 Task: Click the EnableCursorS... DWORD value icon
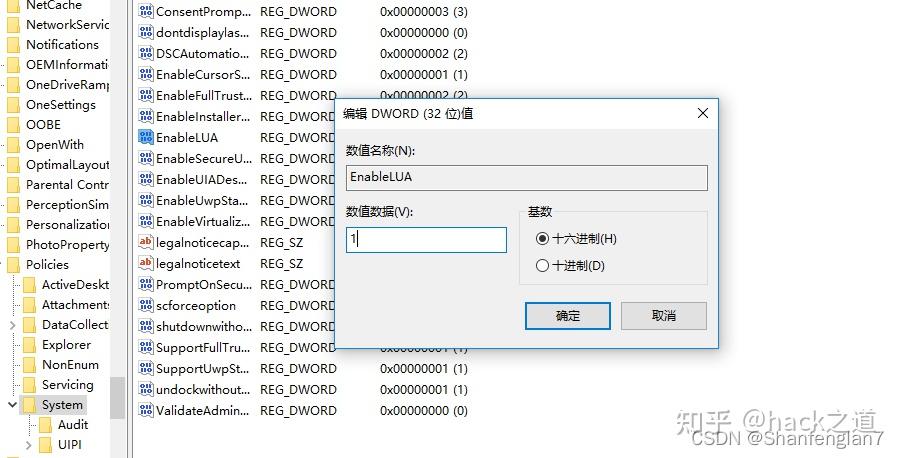pos(146,74)
